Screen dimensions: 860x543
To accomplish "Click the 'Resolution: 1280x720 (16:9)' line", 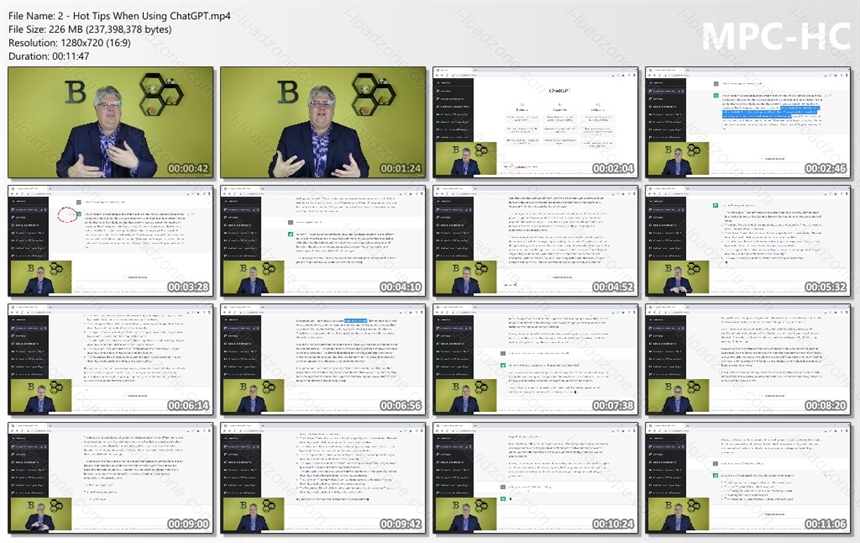I will (x=69, y=43).
